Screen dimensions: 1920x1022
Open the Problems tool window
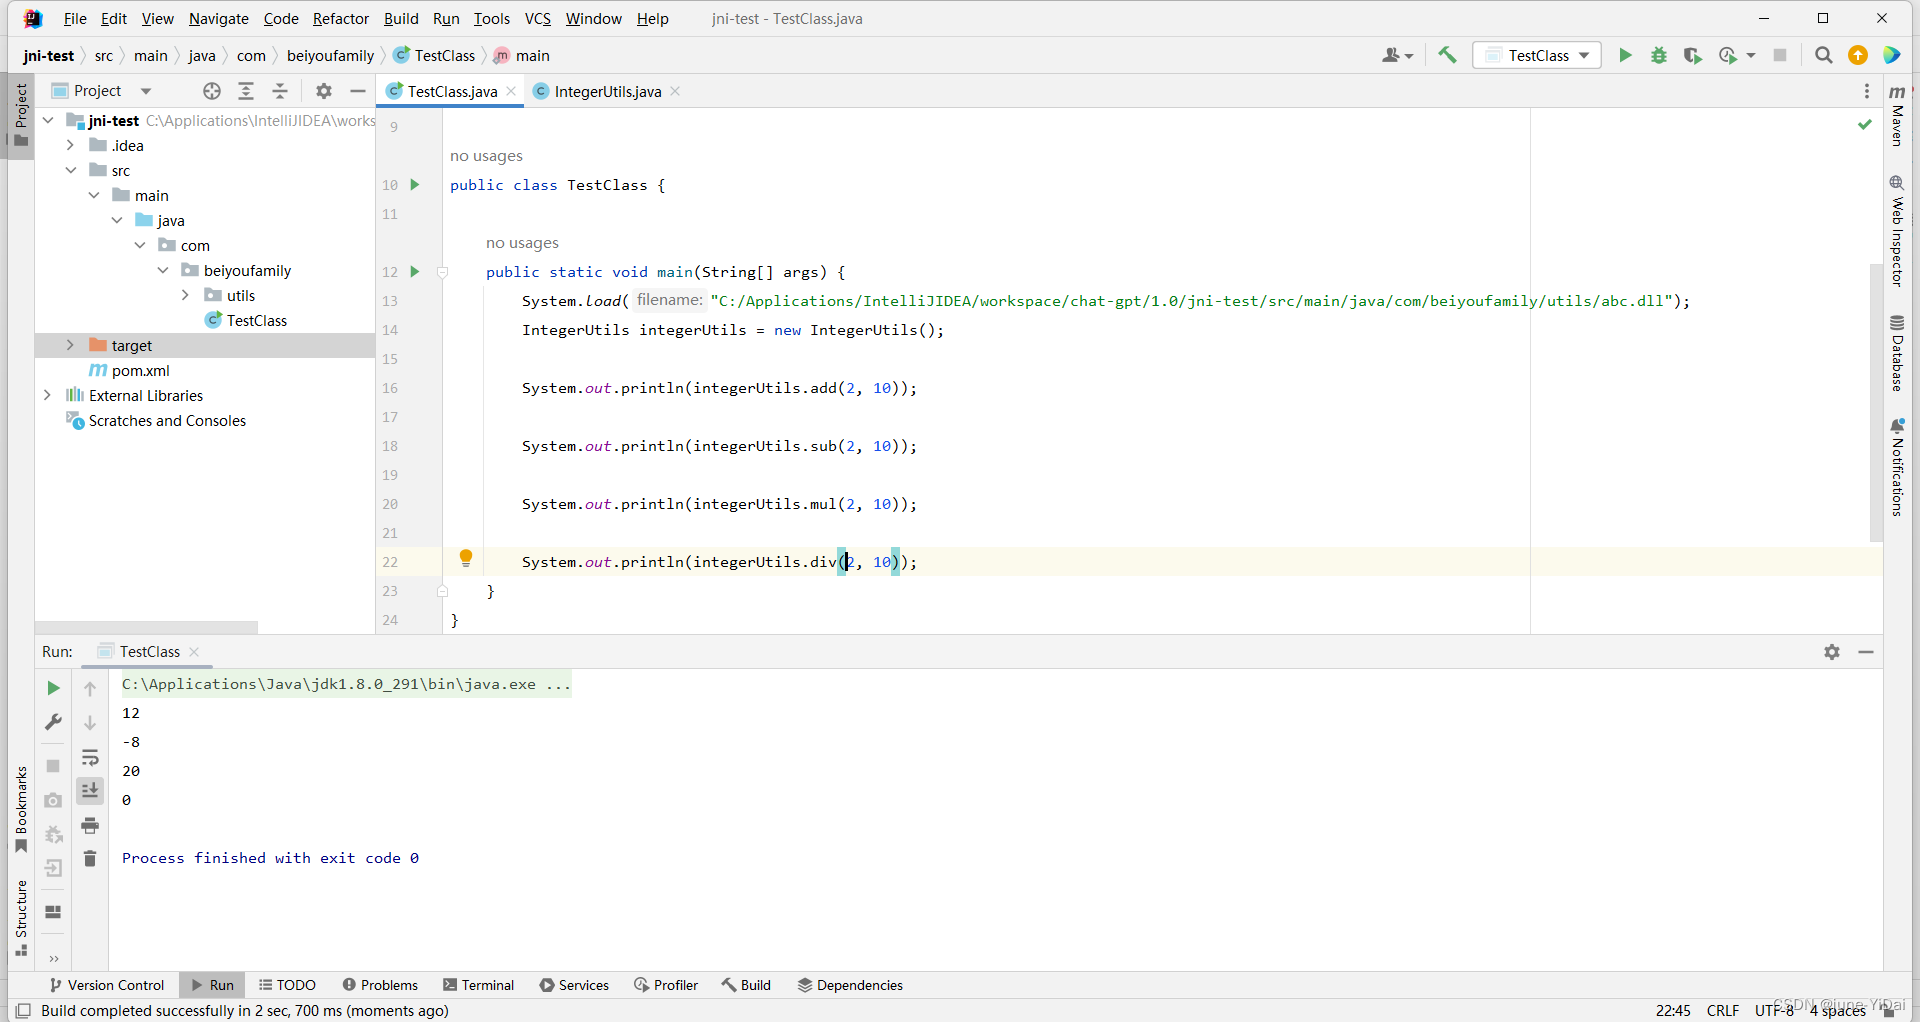pyautogui.click(x=380, y=985)
